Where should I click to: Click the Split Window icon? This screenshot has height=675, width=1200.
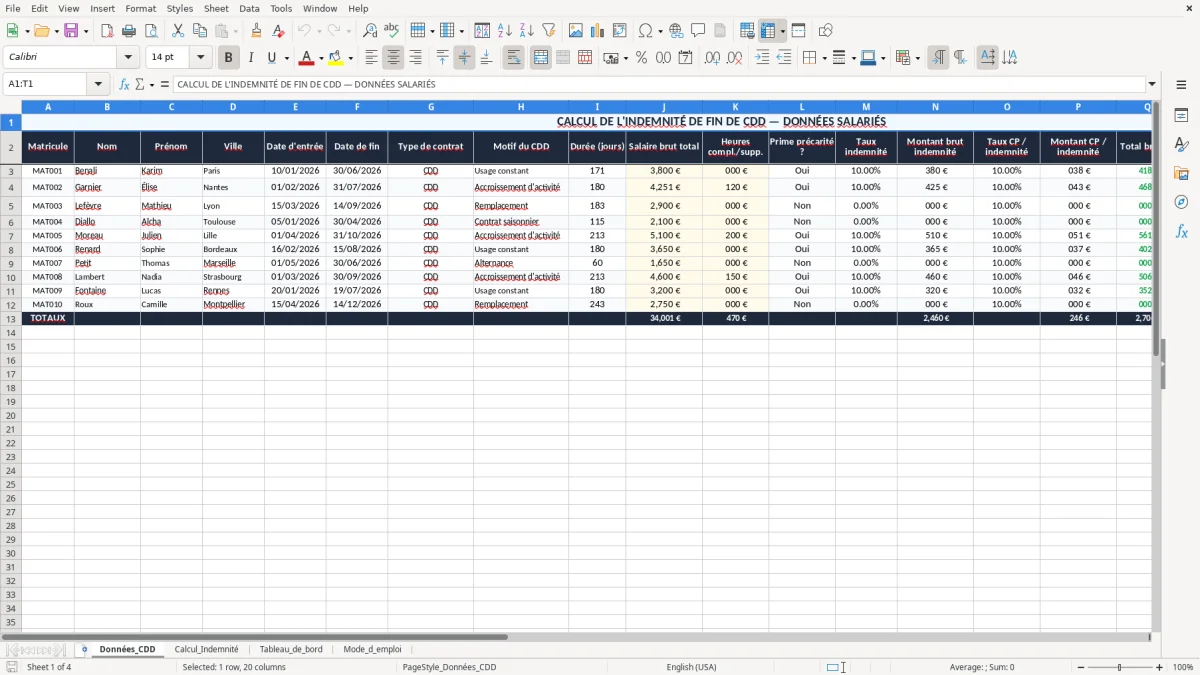click(x=798, y=31)
